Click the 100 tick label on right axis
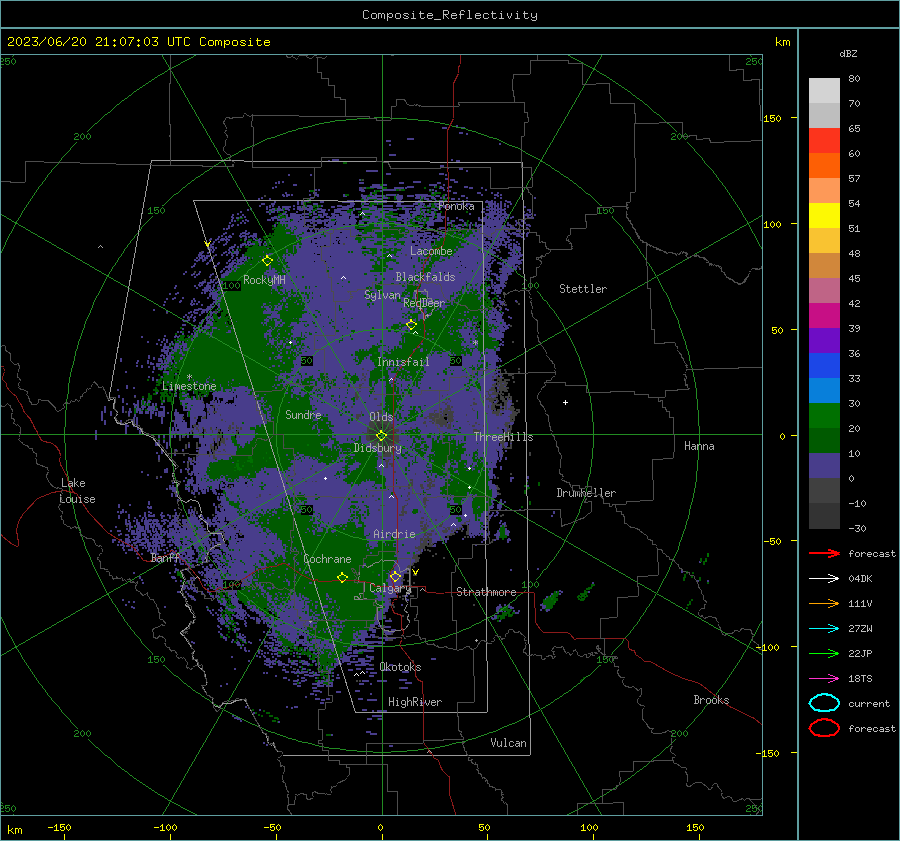The image size is (900, 841). (x=773, y=224)
